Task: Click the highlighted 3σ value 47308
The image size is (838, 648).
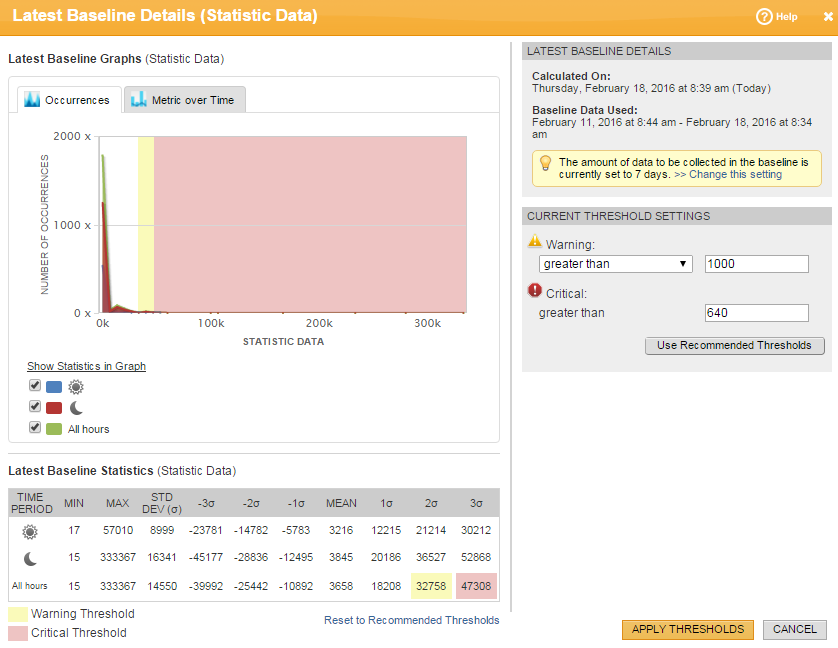Action: click(476, 586)
